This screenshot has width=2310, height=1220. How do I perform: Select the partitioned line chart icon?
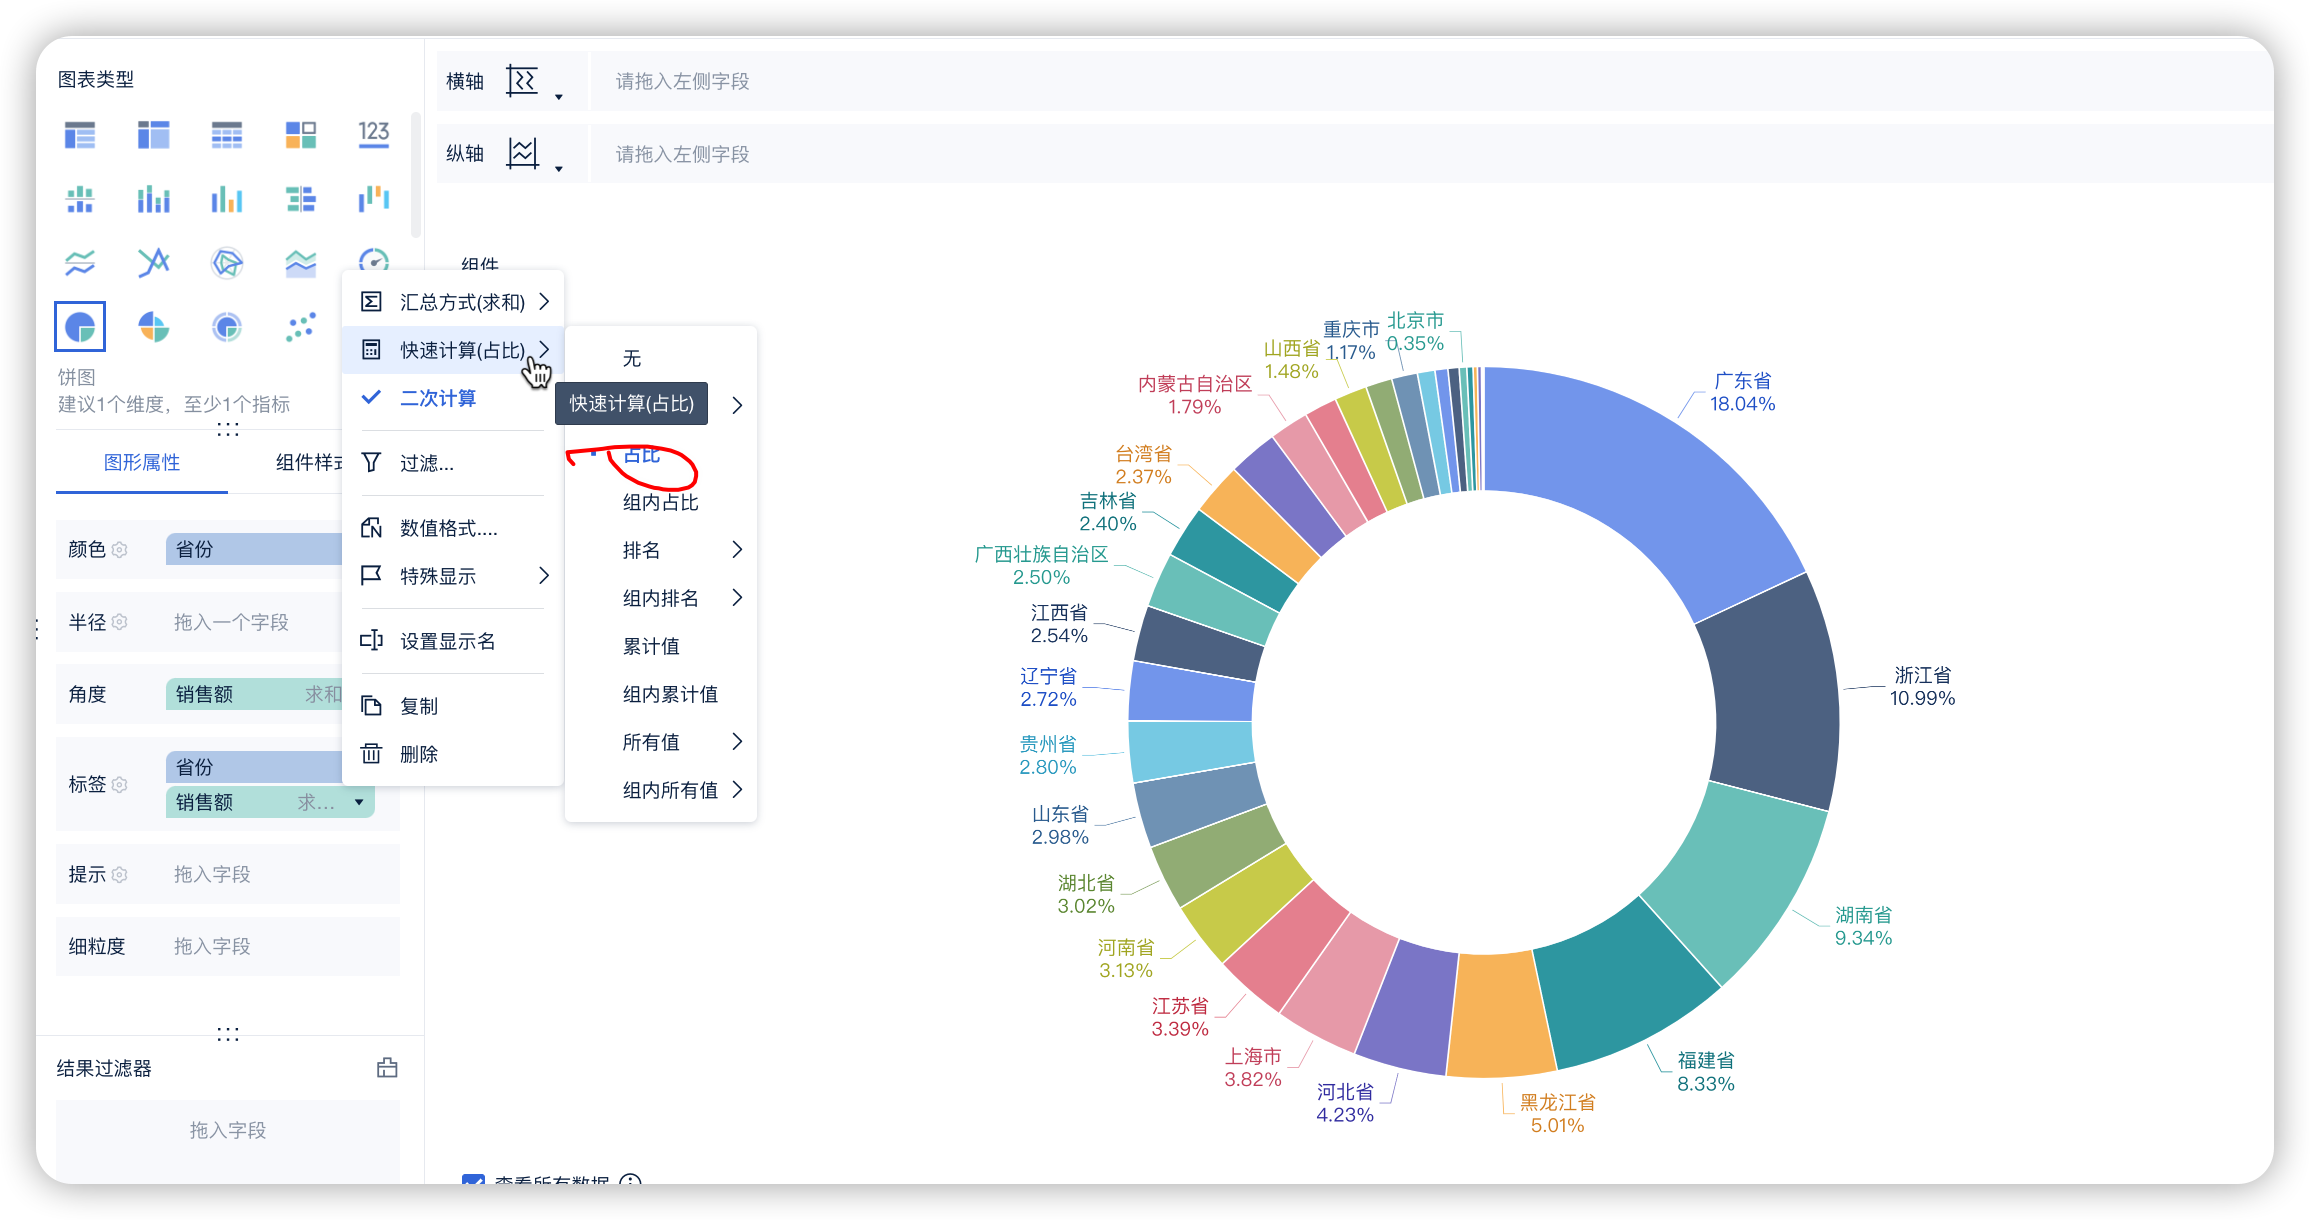pyautogui.click(x=80, y=263)
